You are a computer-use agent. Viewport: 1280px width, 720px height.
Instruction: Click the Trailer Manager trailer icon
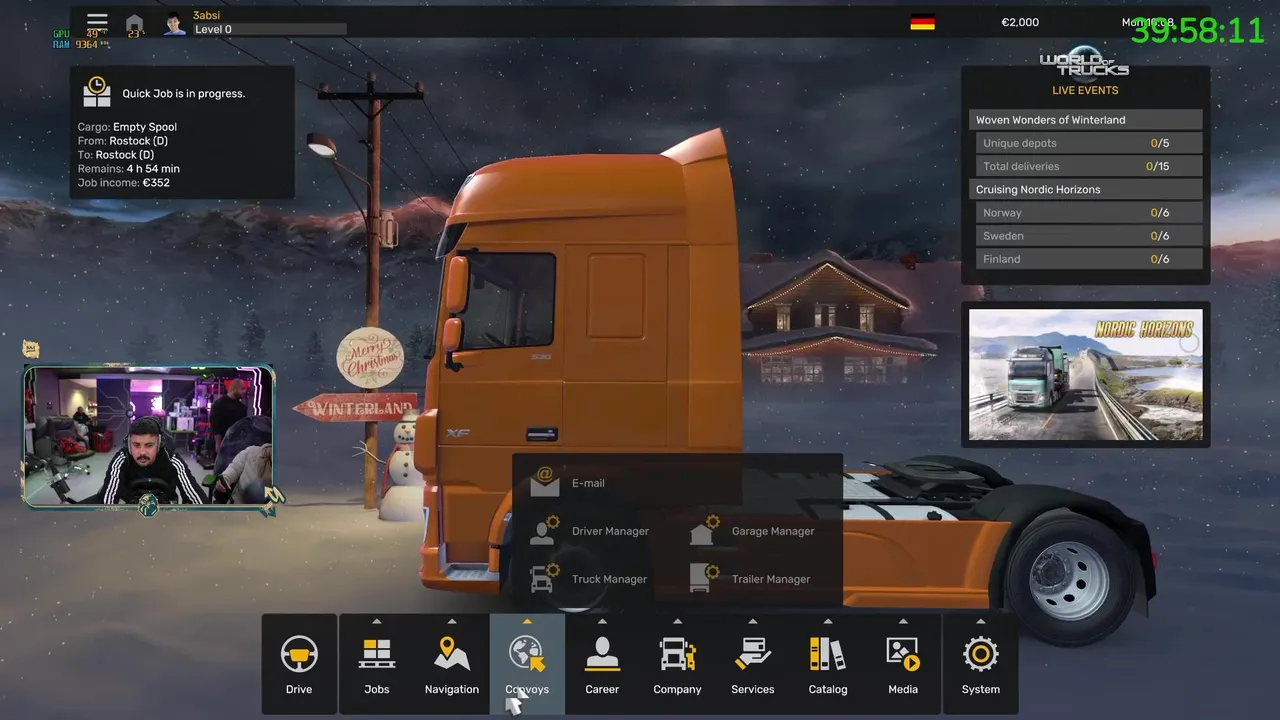[704, 578]
